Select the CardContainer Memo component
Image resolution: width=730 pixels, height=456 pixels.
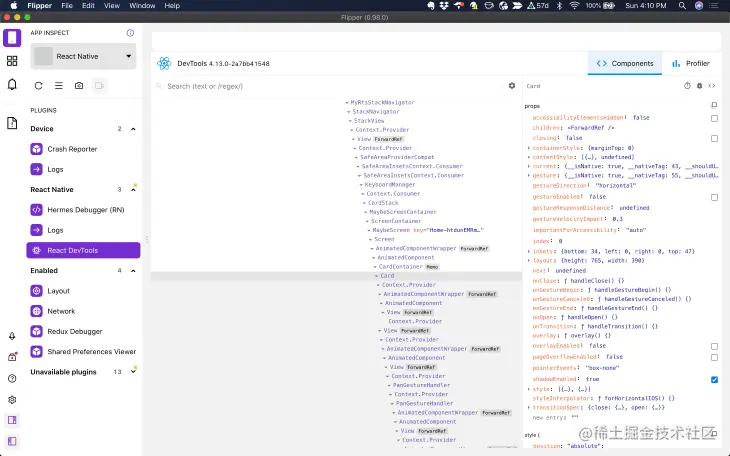point(409,267)
